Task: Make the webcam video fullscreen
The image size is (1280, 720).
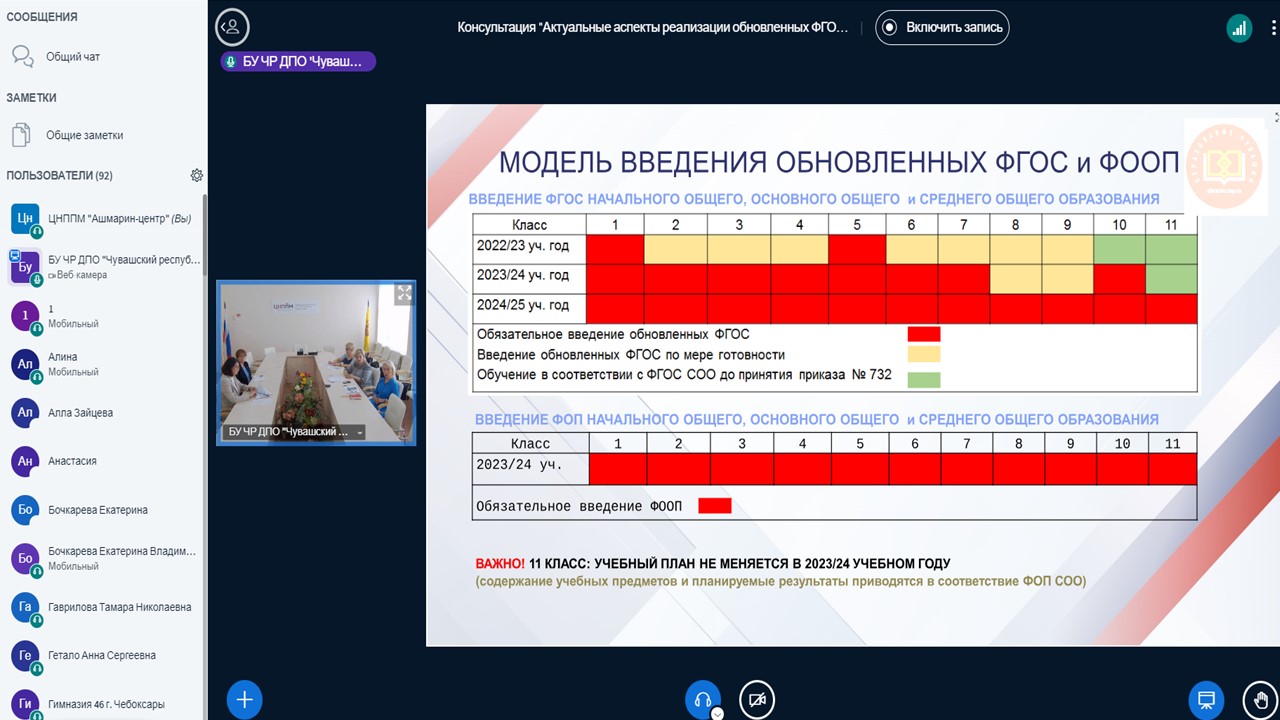Action: [404, 293]
